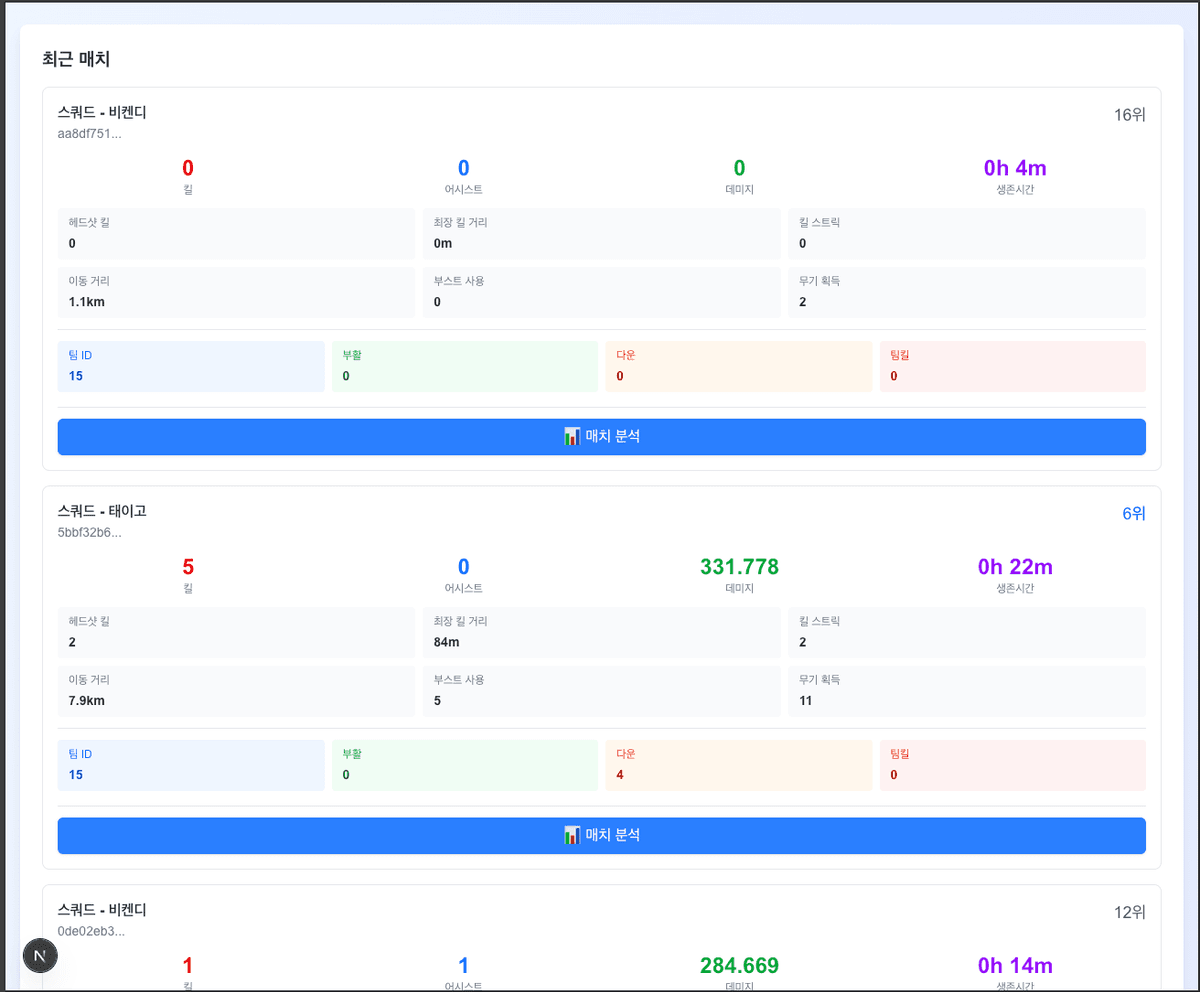This screenshot has width=1200, height=992.
Task: Click 부활 tile in the 16위 match
Action: pos(465,366)
